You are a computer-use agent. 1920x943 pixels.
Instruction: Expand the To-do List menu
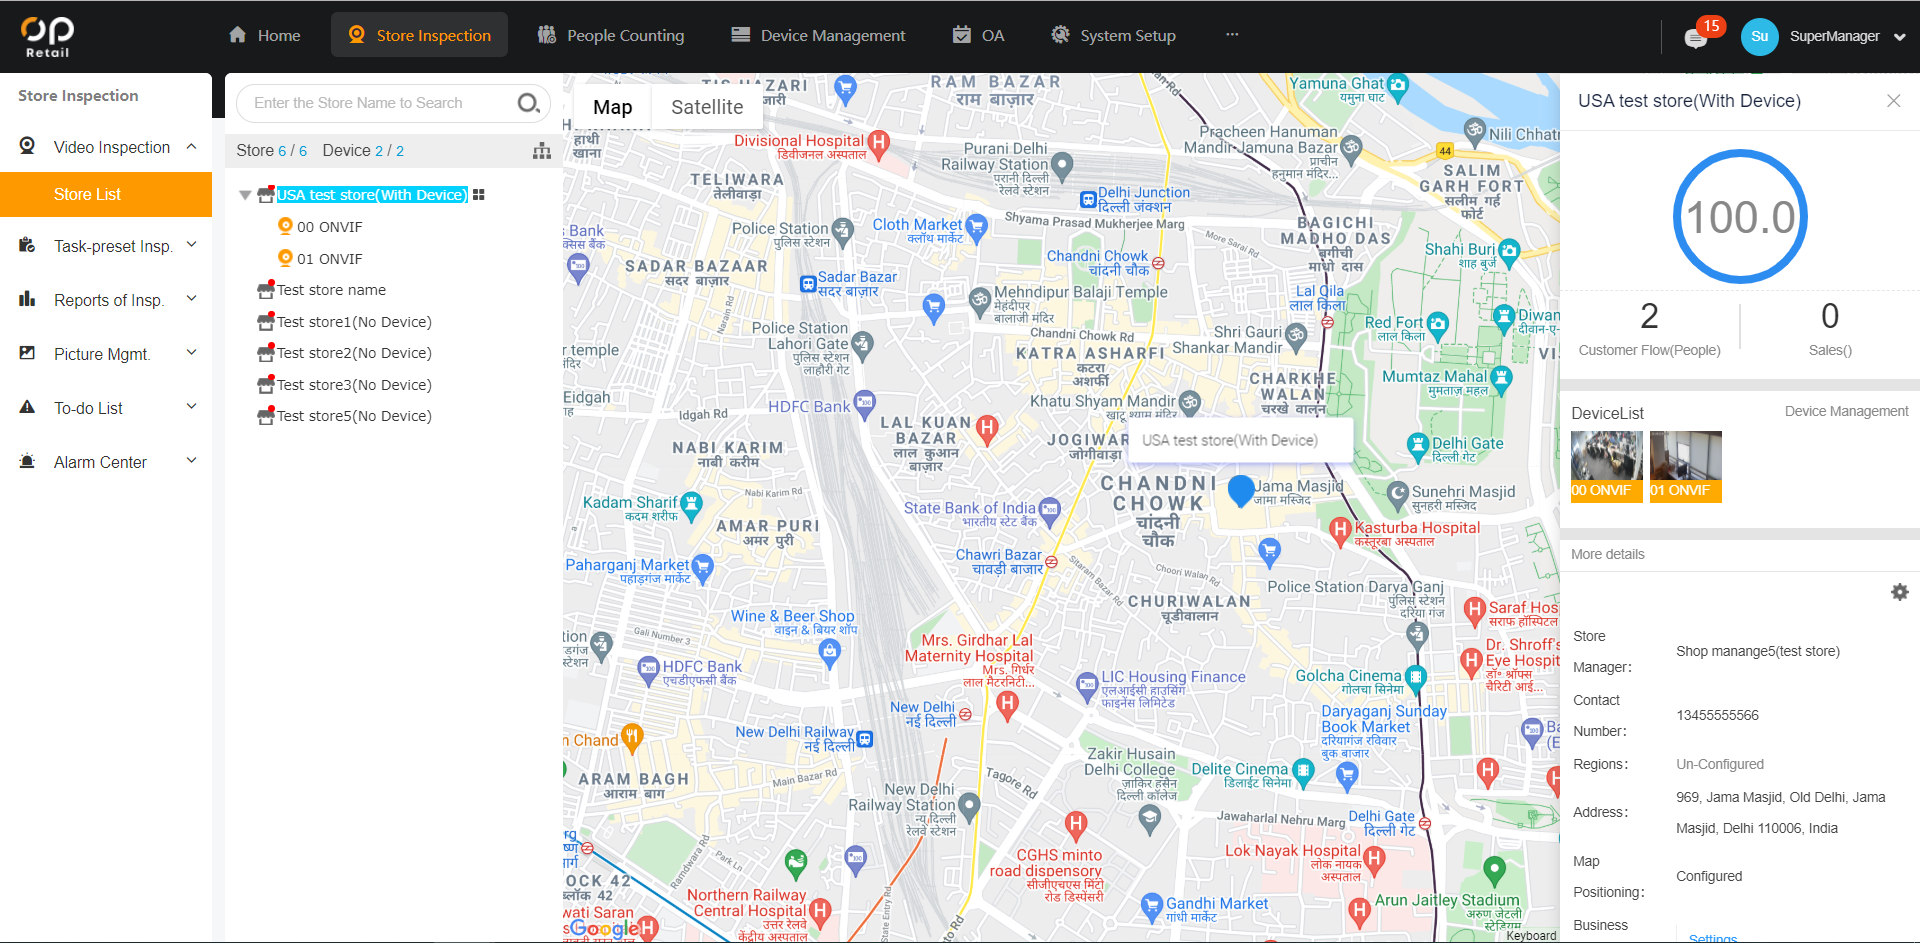coord(191,407)
